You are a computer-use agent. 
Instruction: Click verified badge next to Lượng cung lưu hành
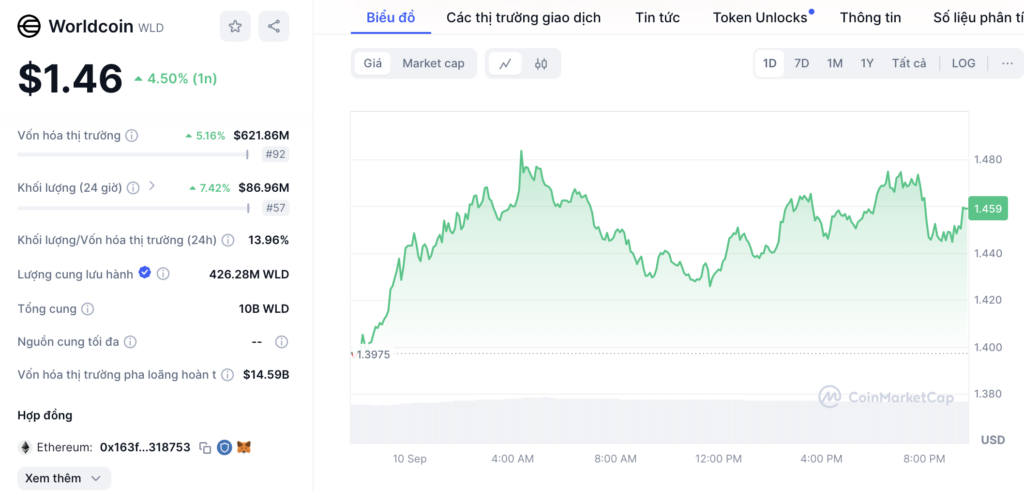(x=145, y=273)
